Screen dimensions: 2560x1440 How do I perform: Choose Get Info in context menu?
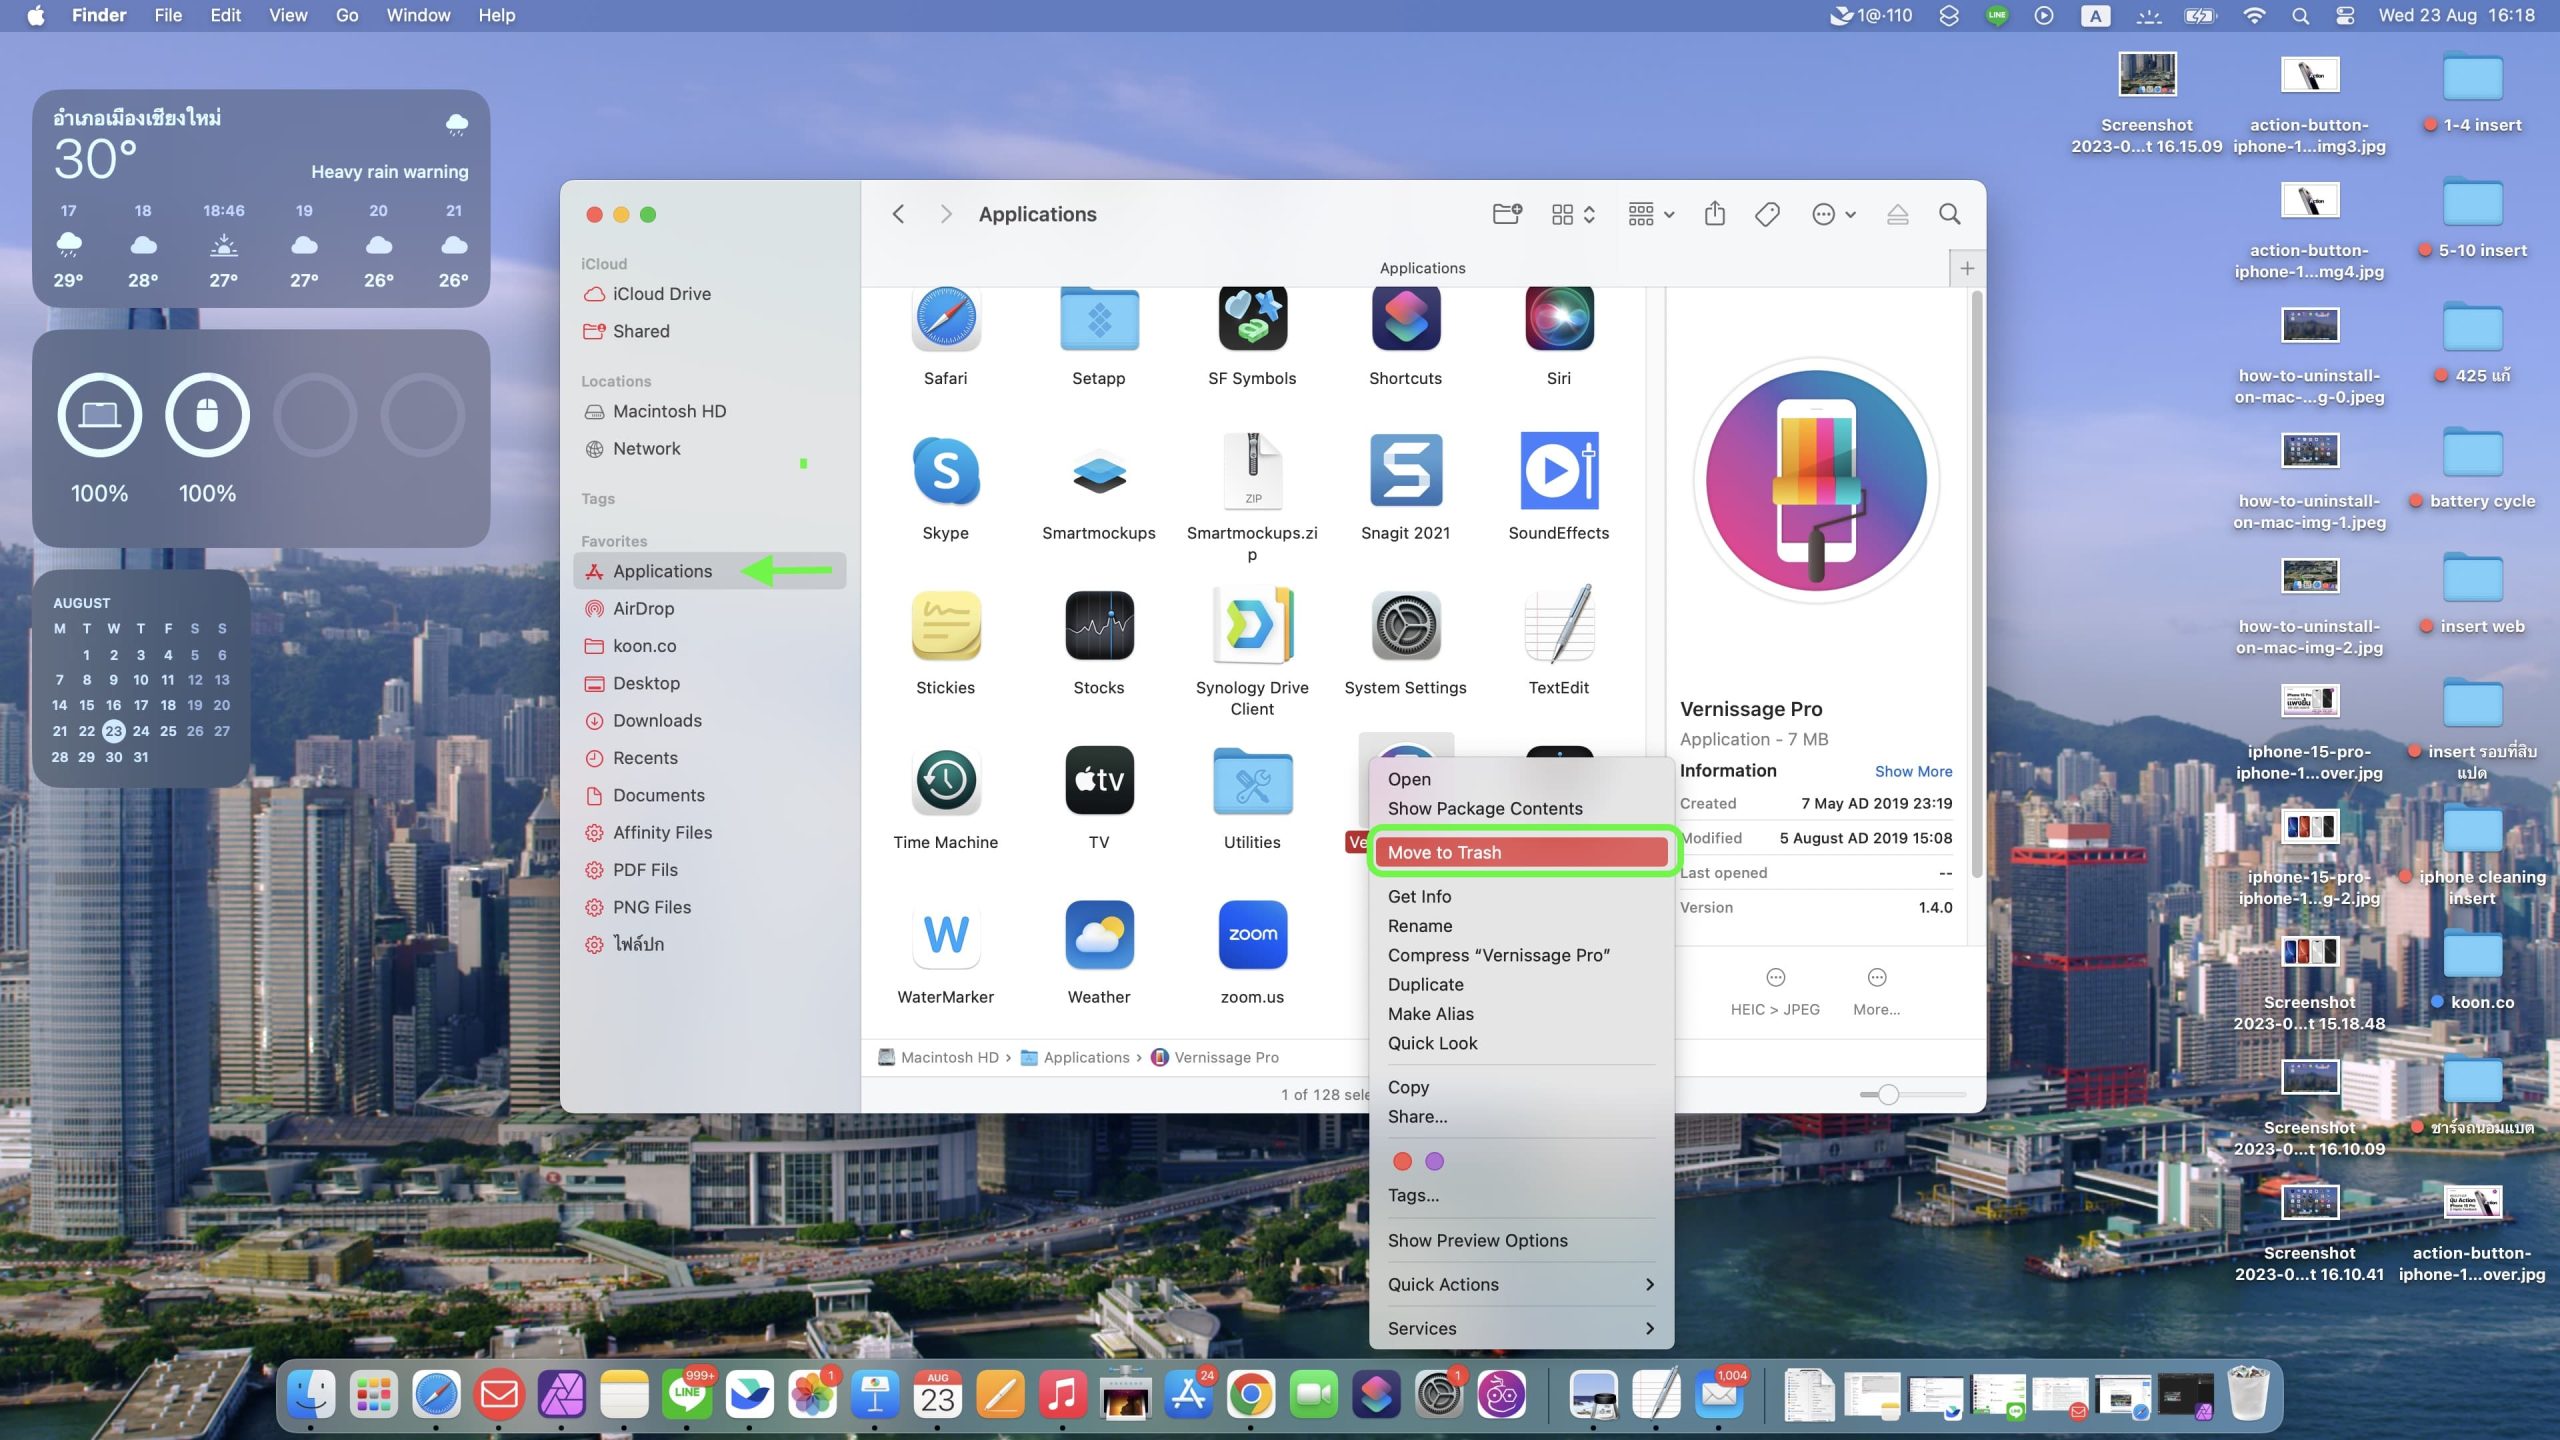pos(1419,896)
